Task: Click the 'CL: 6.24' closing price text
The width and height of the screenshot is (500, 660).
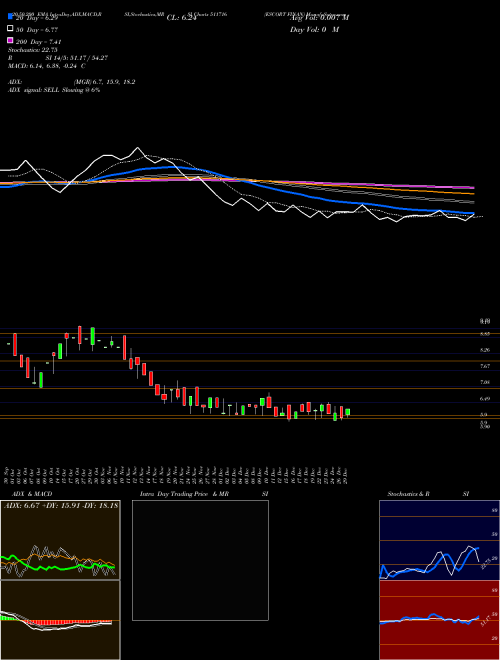Action: (x=181, y=18)
